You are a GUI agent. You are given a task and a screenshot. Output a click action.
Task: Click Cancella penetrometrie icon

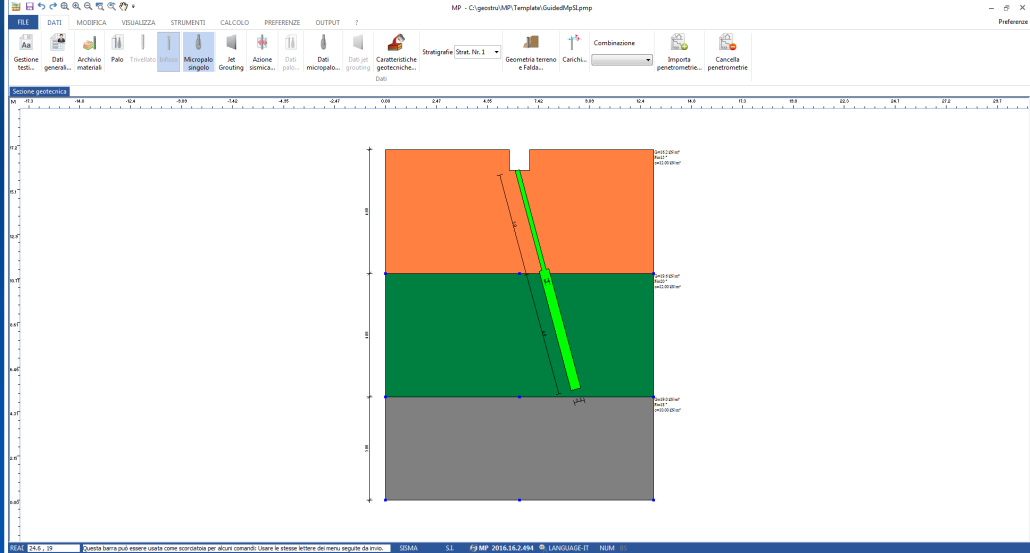726,52
